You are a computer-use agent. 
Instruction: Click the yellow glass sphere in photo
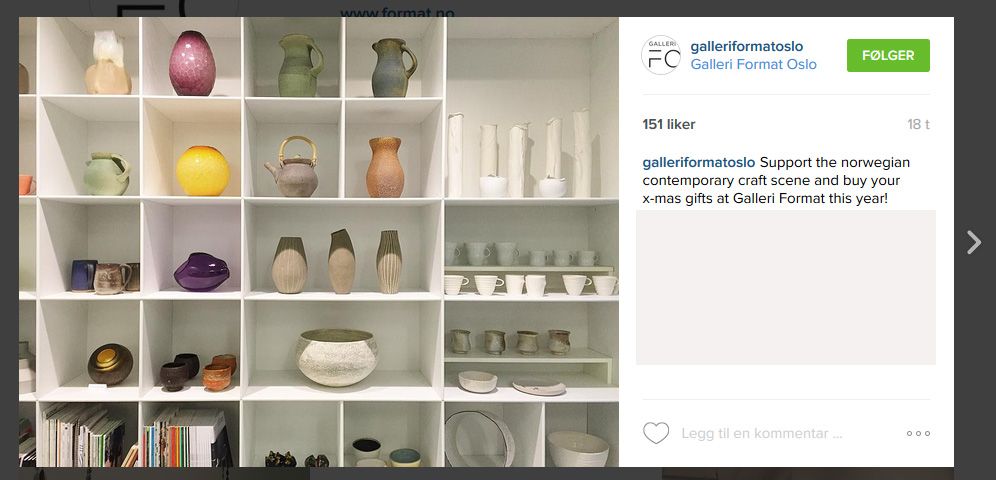click(x=203, y=171)
